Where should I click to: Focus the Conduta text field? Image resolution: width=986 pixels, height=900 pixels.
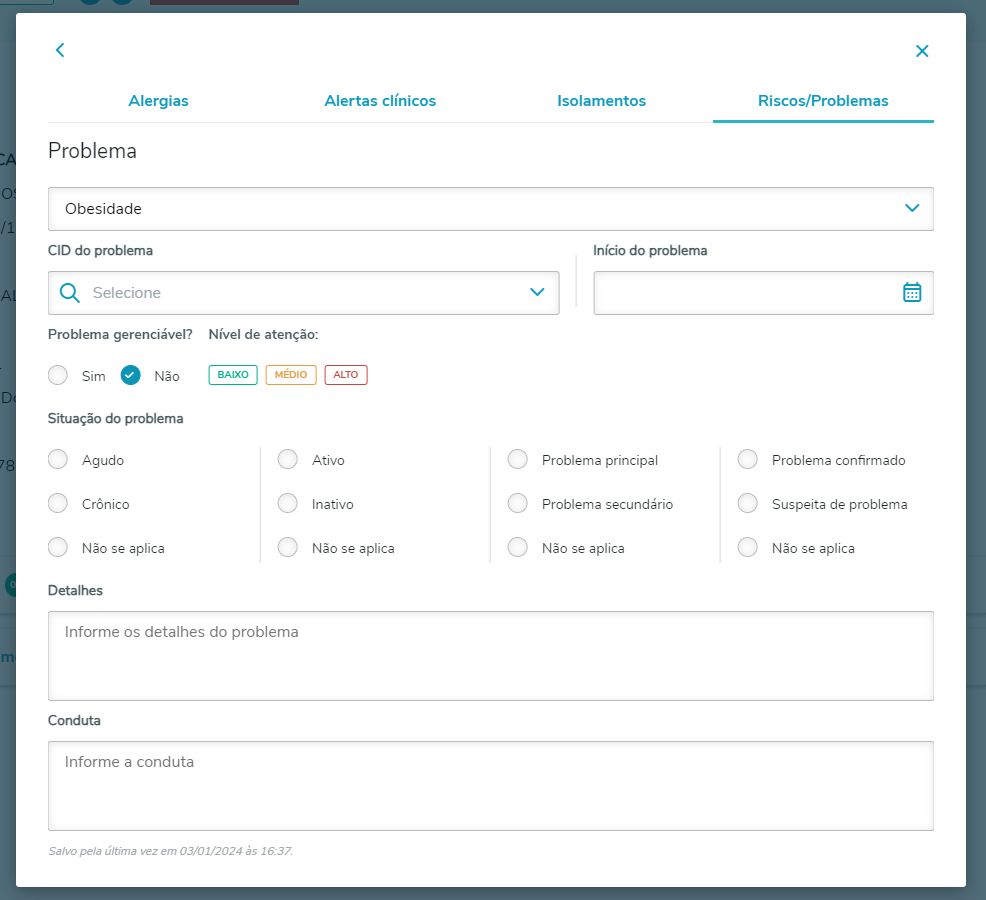click(490, 785)
